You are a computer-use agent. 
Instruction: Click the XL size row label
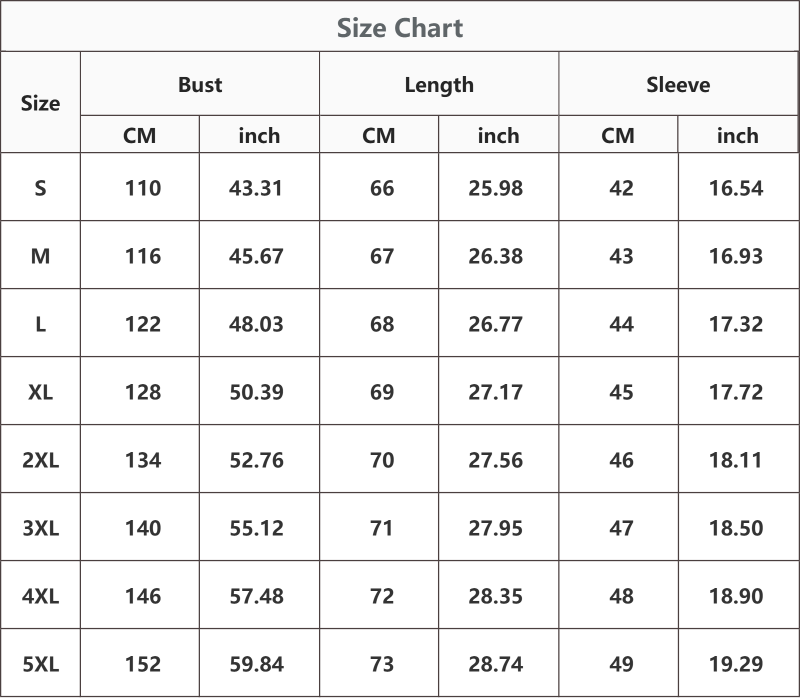[x=40, y=392]
